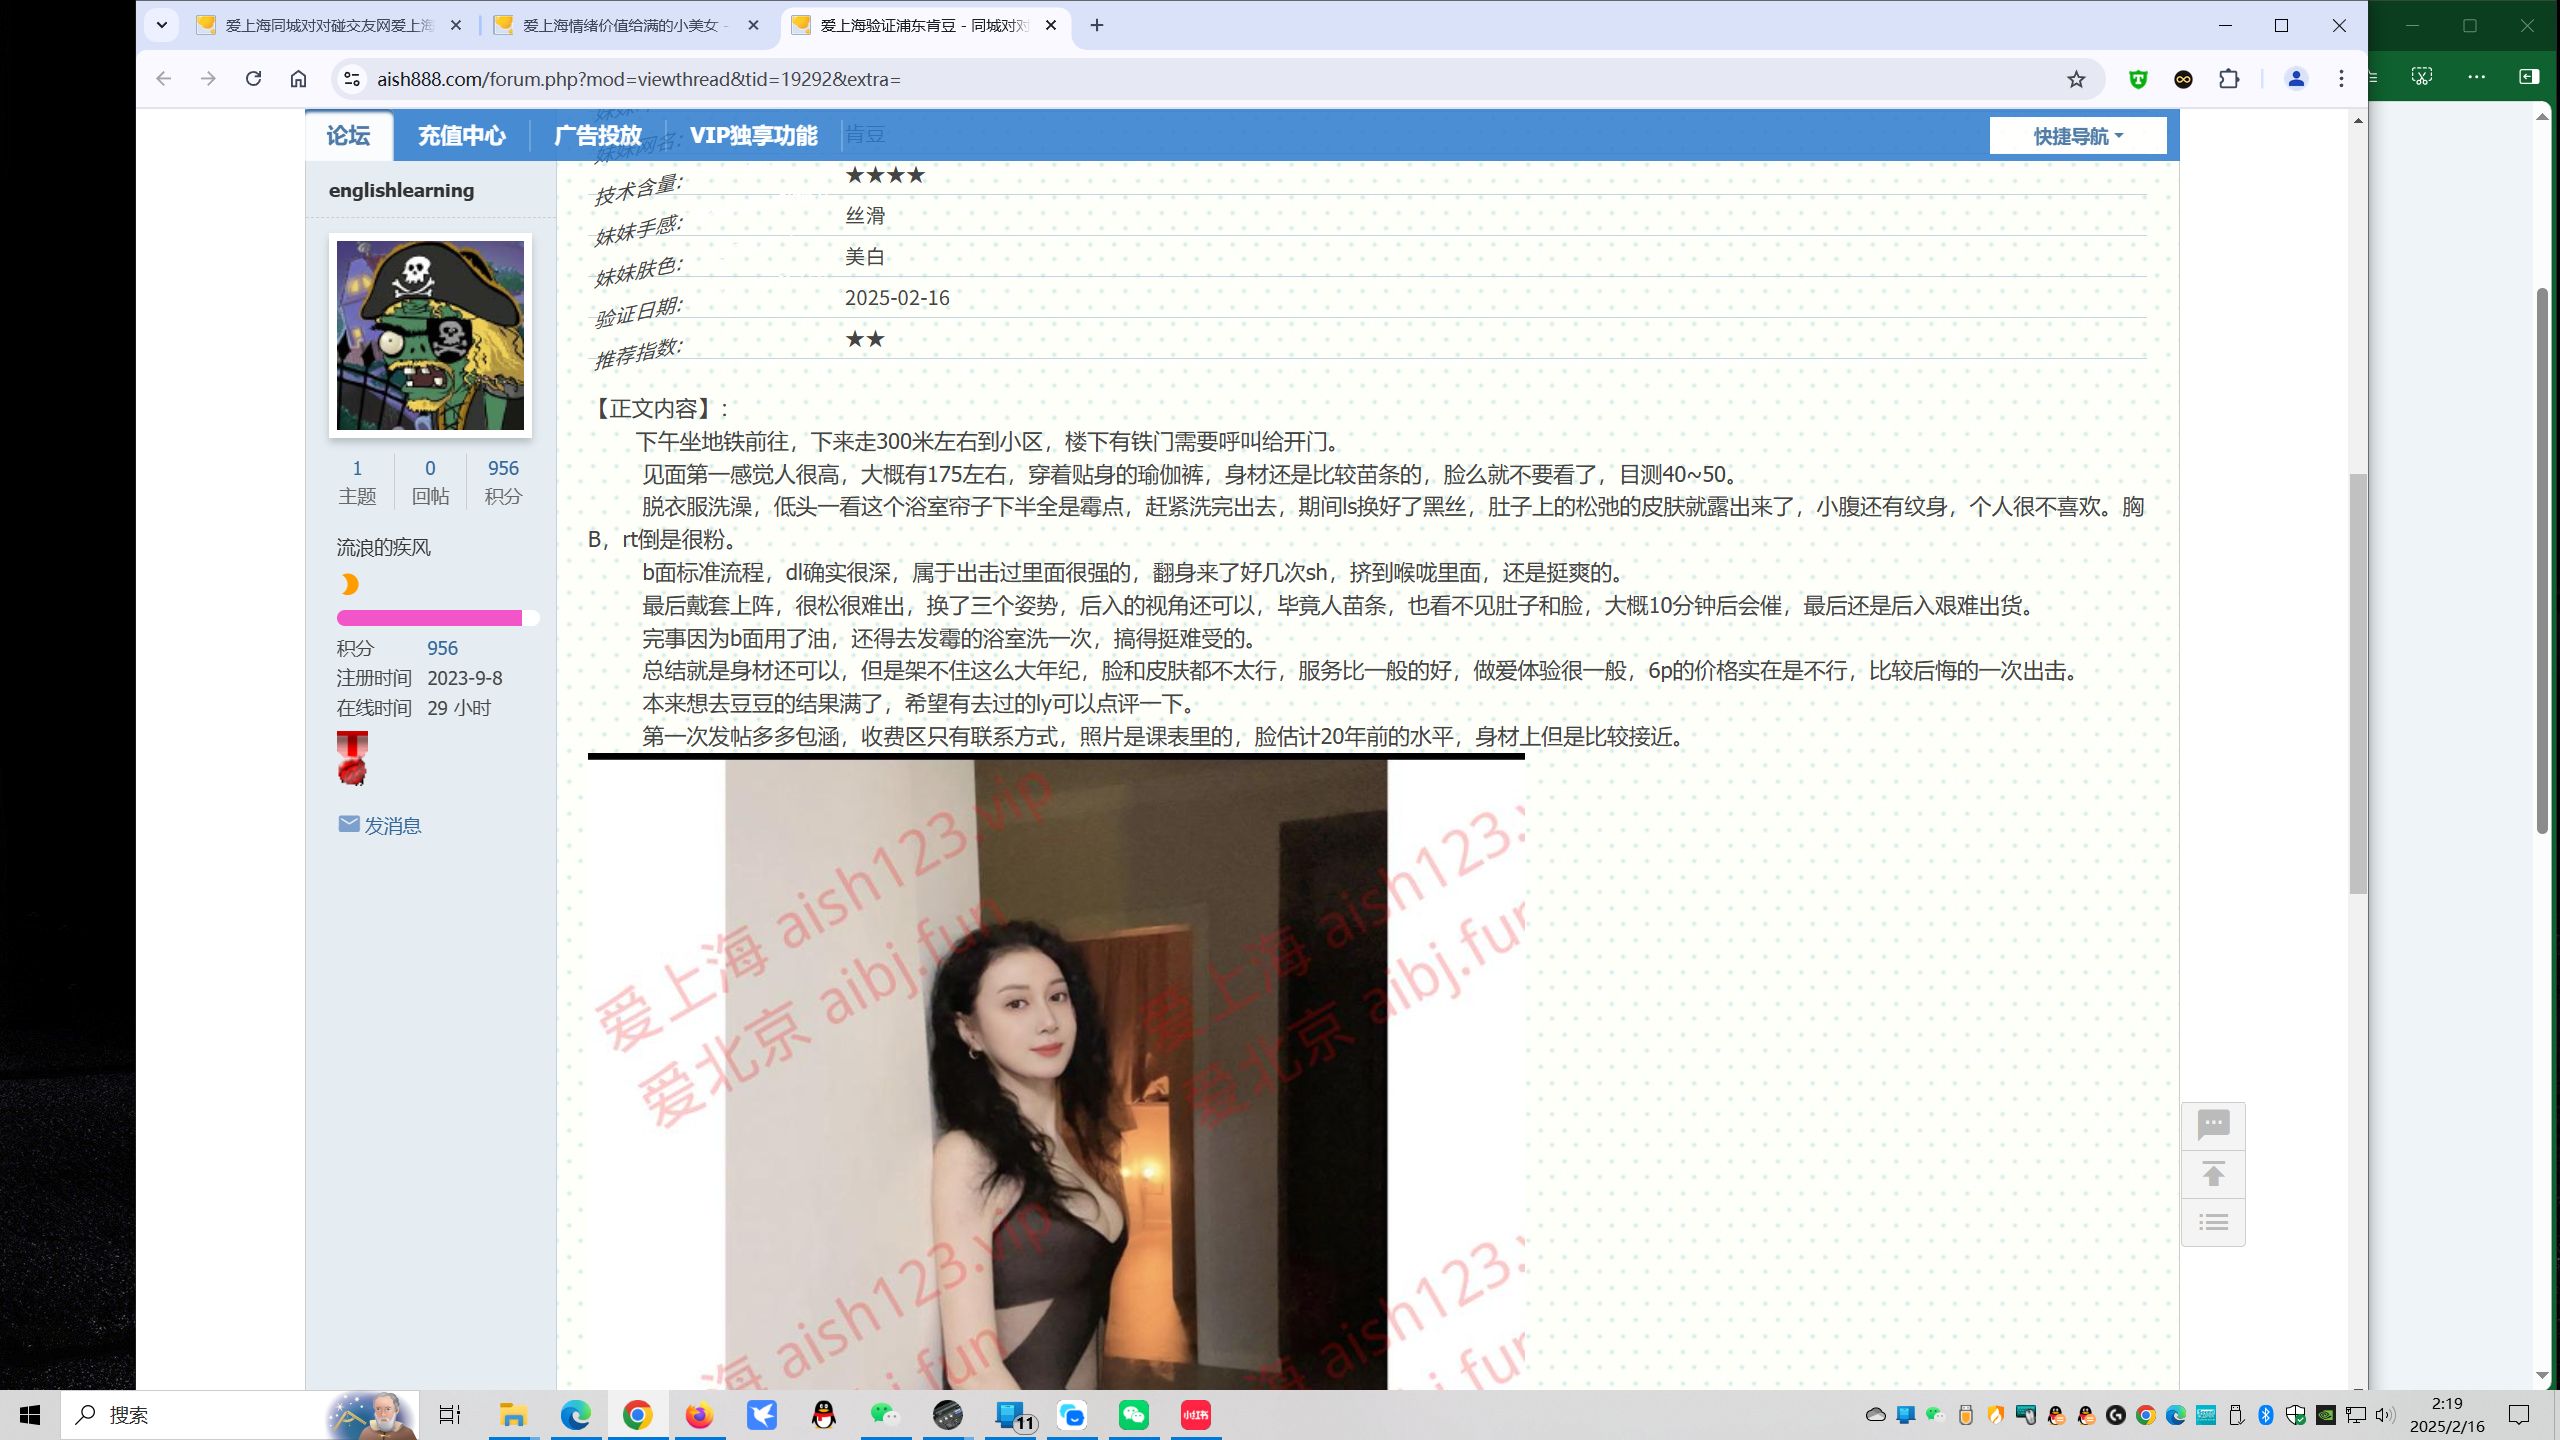Click the home page icon
2560x1440 pixels.
[298, 79]
